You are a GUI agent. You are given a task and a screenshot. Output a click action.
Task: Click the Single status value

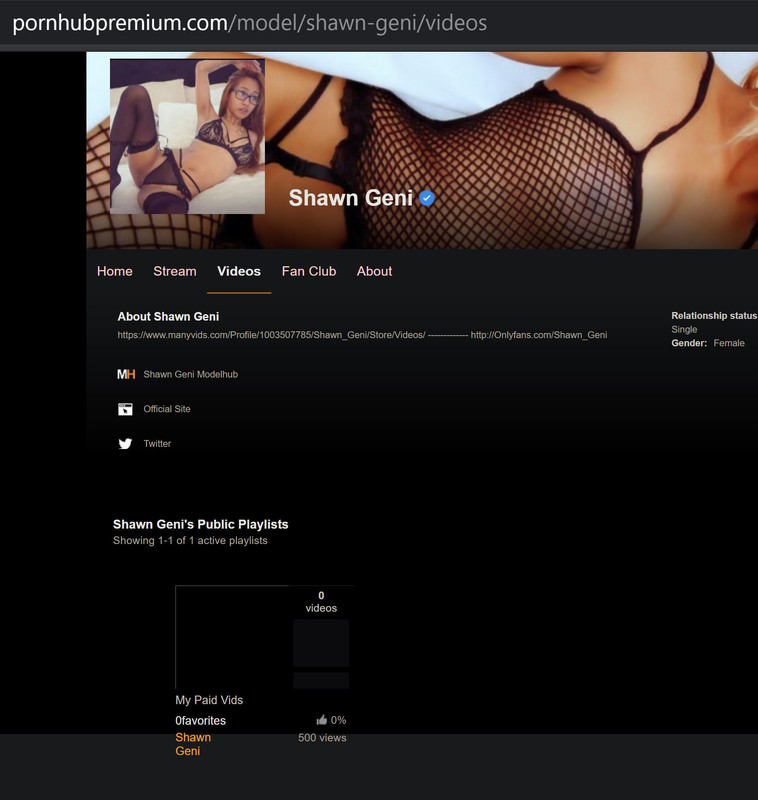pyautogui.click(x=684, y=330)
